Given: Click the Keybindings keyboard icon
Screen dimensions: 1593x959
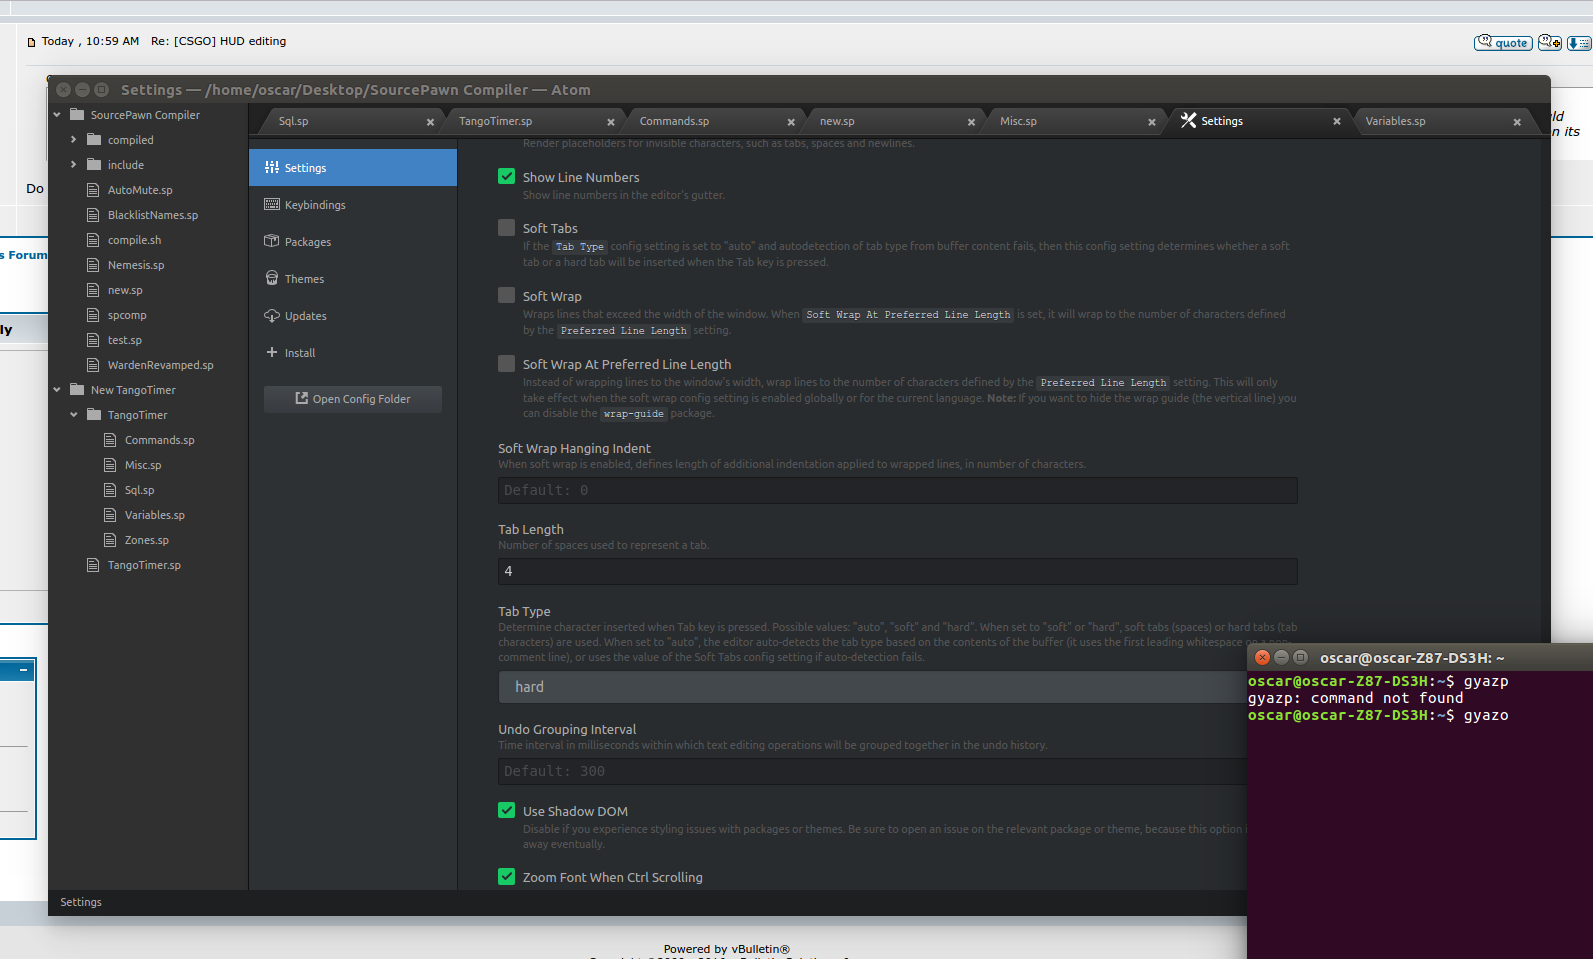Looking at the screenshot, I should coord(272,204).
